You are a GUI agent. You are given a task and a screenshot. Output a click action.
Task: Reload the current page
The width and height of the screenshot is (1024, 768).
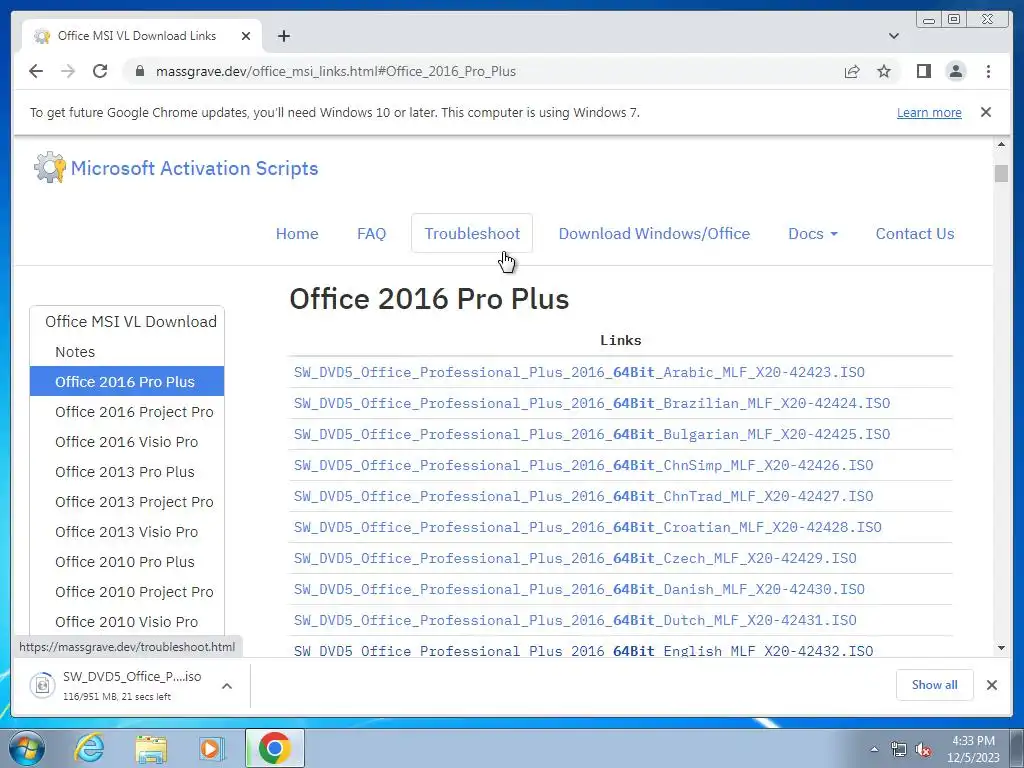[x=100, y=71]
